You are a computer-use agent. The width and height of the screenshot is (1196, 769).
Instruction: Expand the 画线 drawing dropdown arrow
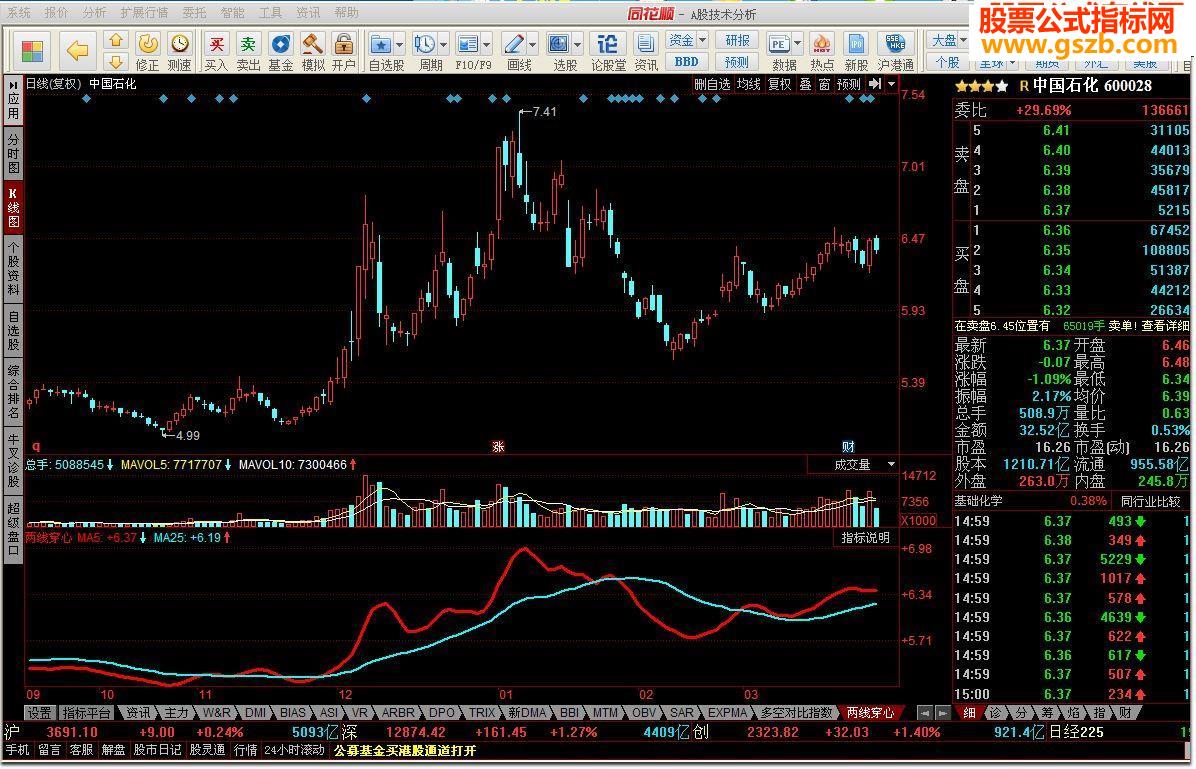tap(532, 45)
